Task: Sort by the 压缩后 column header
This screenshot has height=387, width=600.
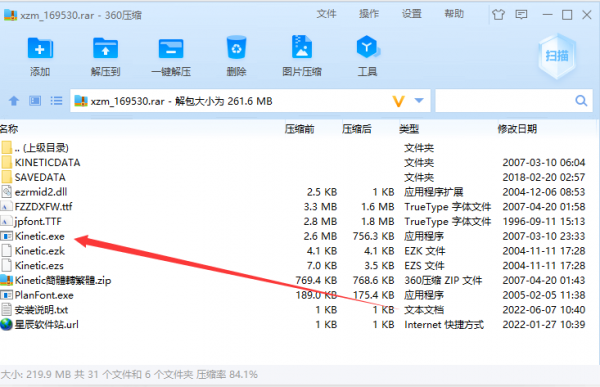Action: pos(357,129)
